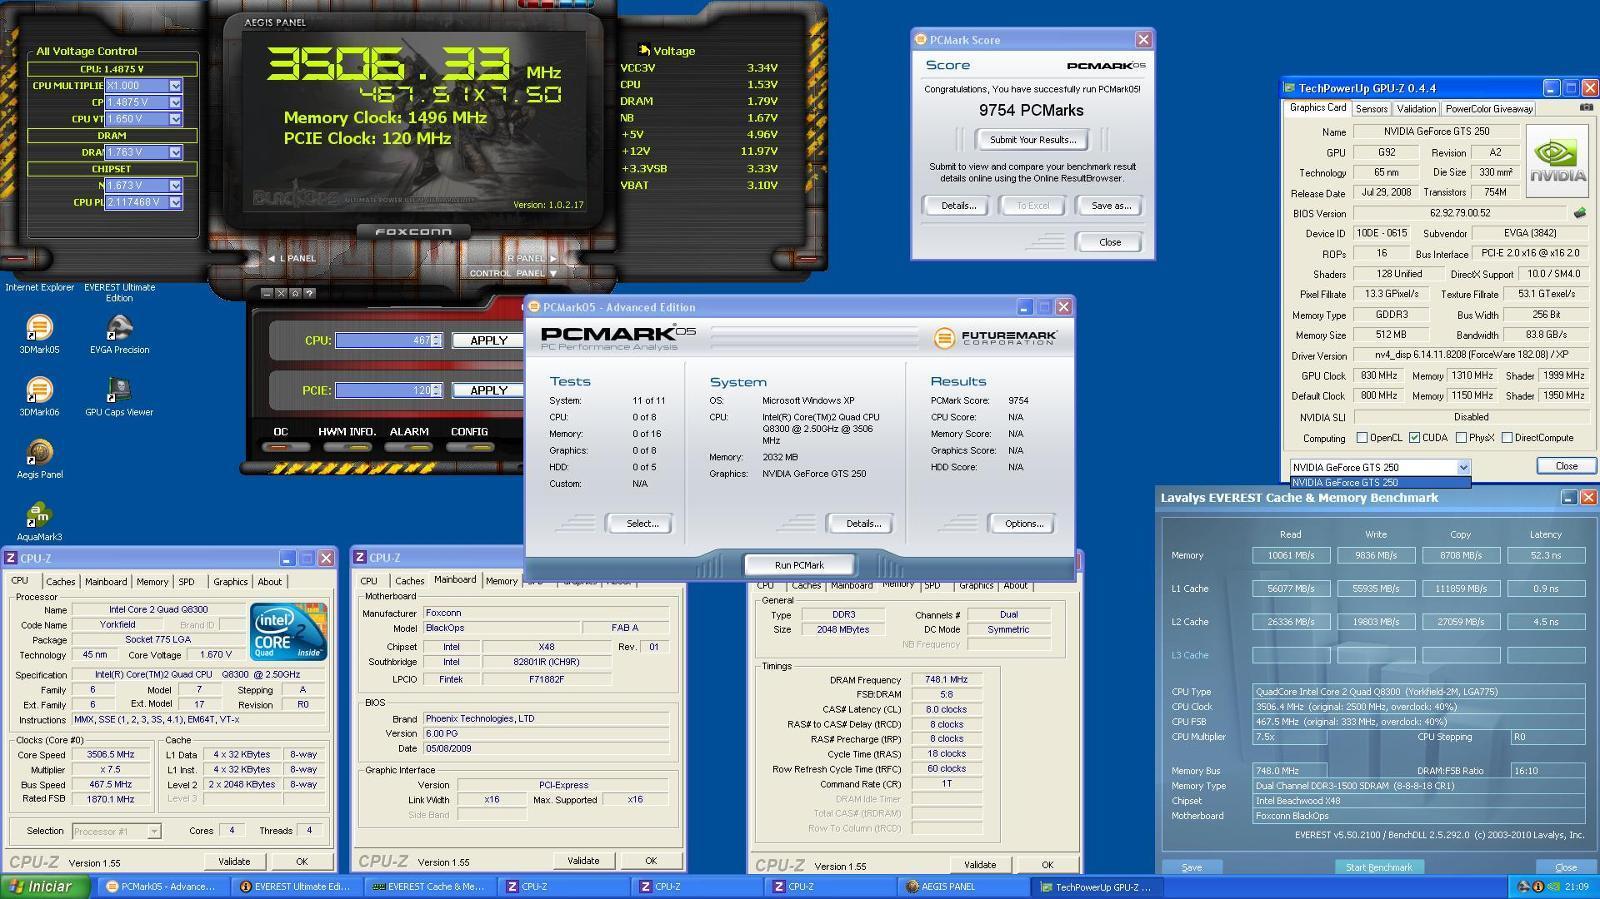Open the Aegis Panel desktop shortcut
The height and width of the screenshot is (899, 1600).
click(39, 458)
